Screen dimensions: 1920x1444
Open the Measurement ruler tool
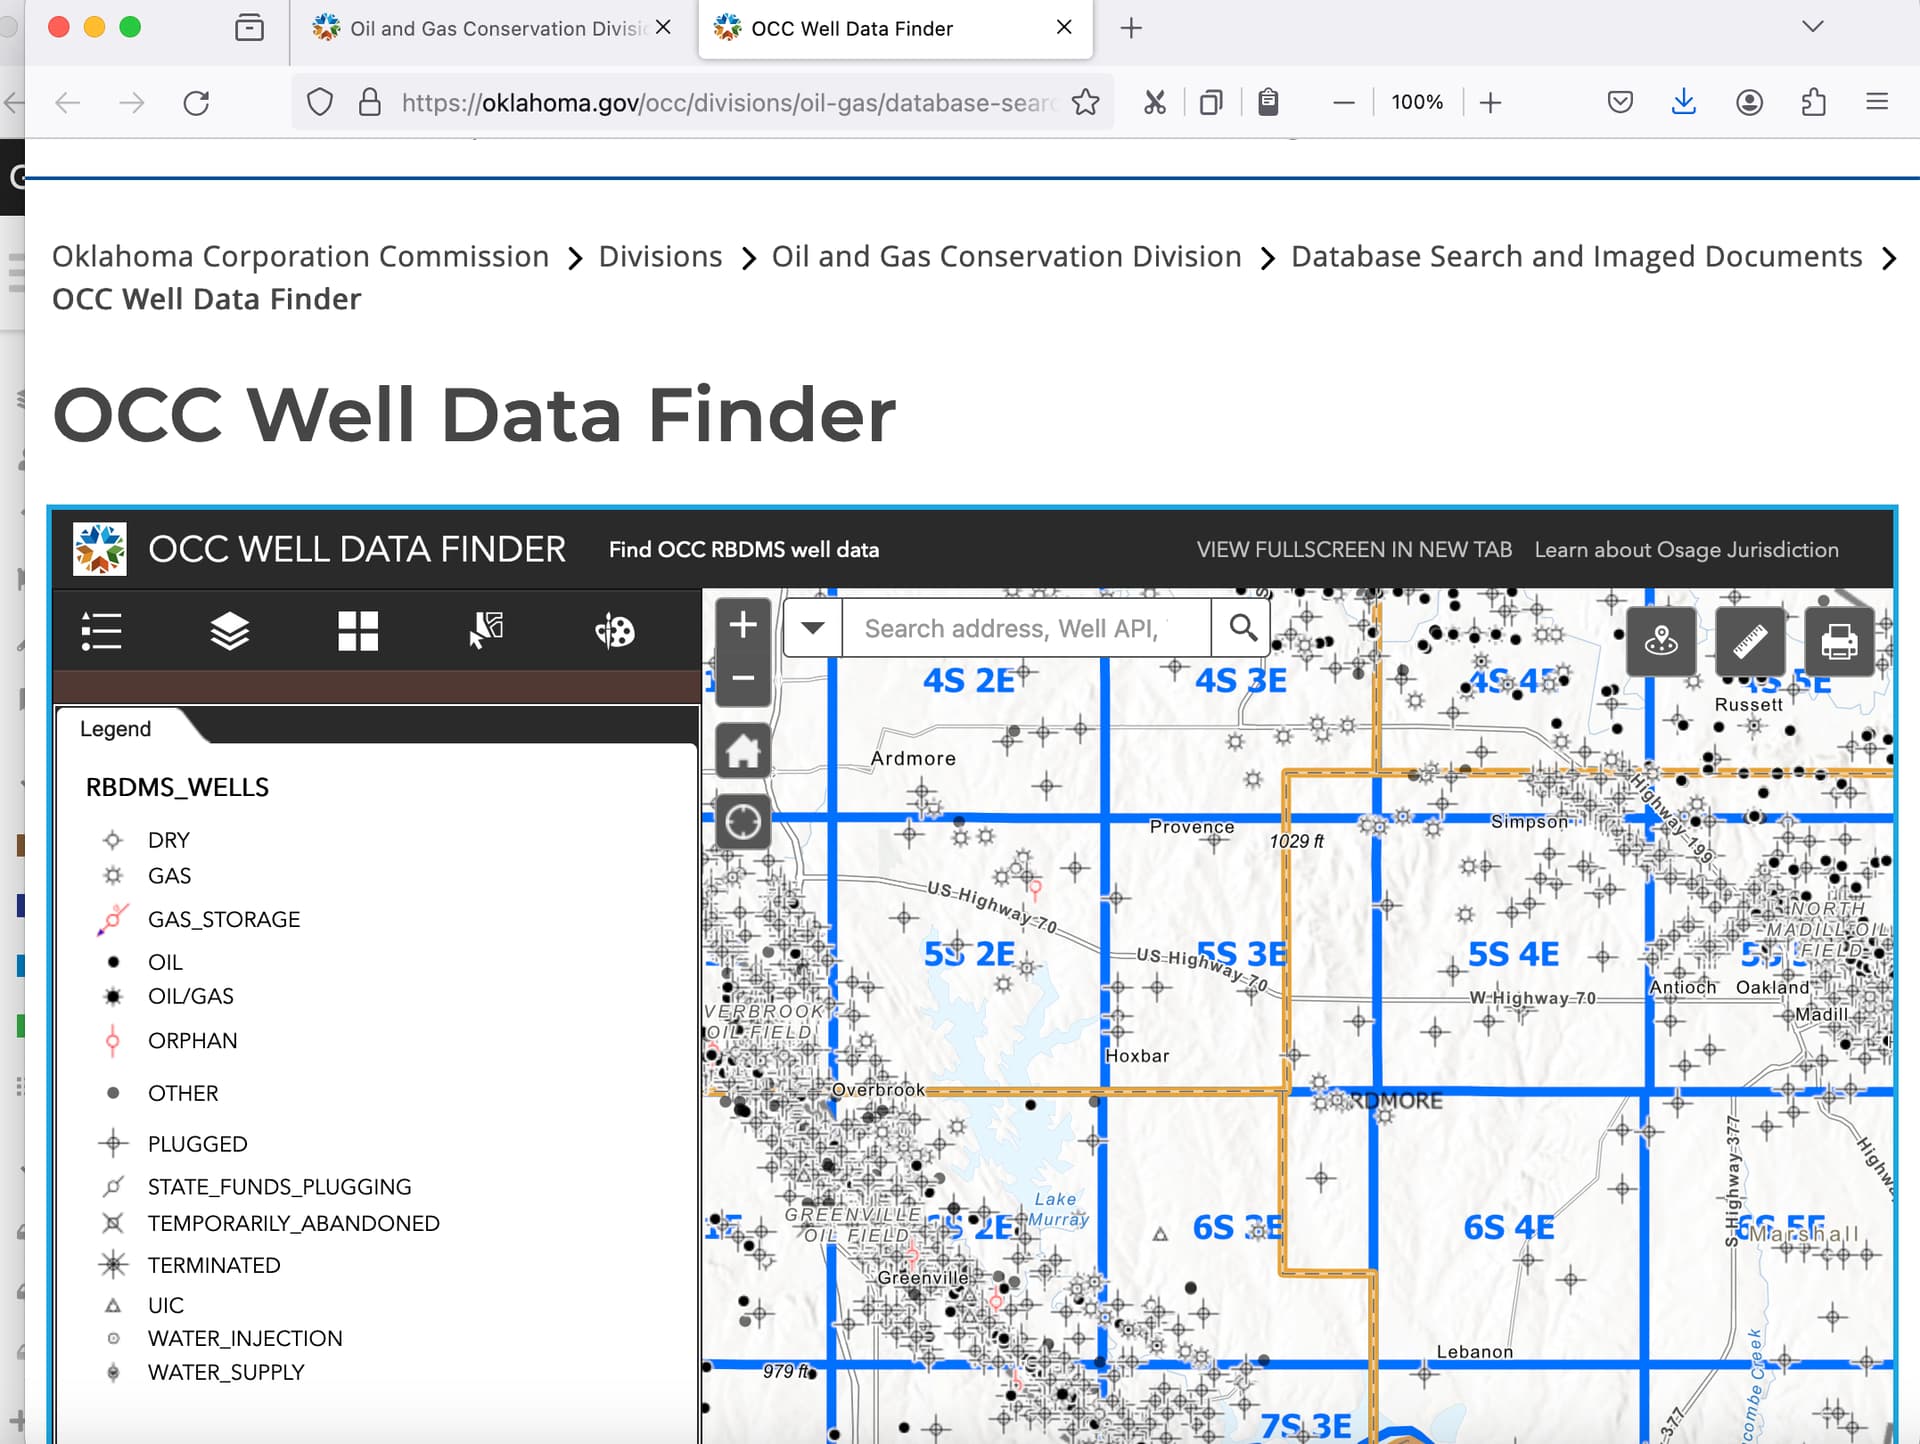[x=1750, y=641]
